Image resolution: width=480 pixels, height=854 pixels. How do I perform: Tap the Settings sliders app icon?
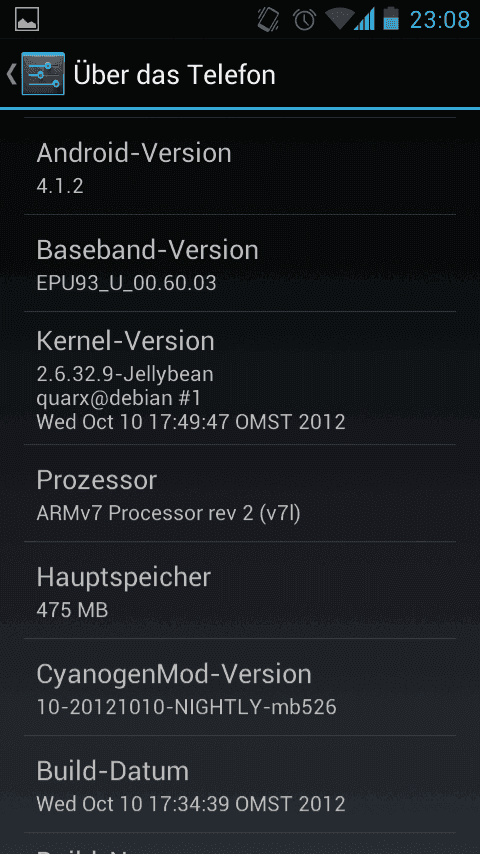(43, 74)
